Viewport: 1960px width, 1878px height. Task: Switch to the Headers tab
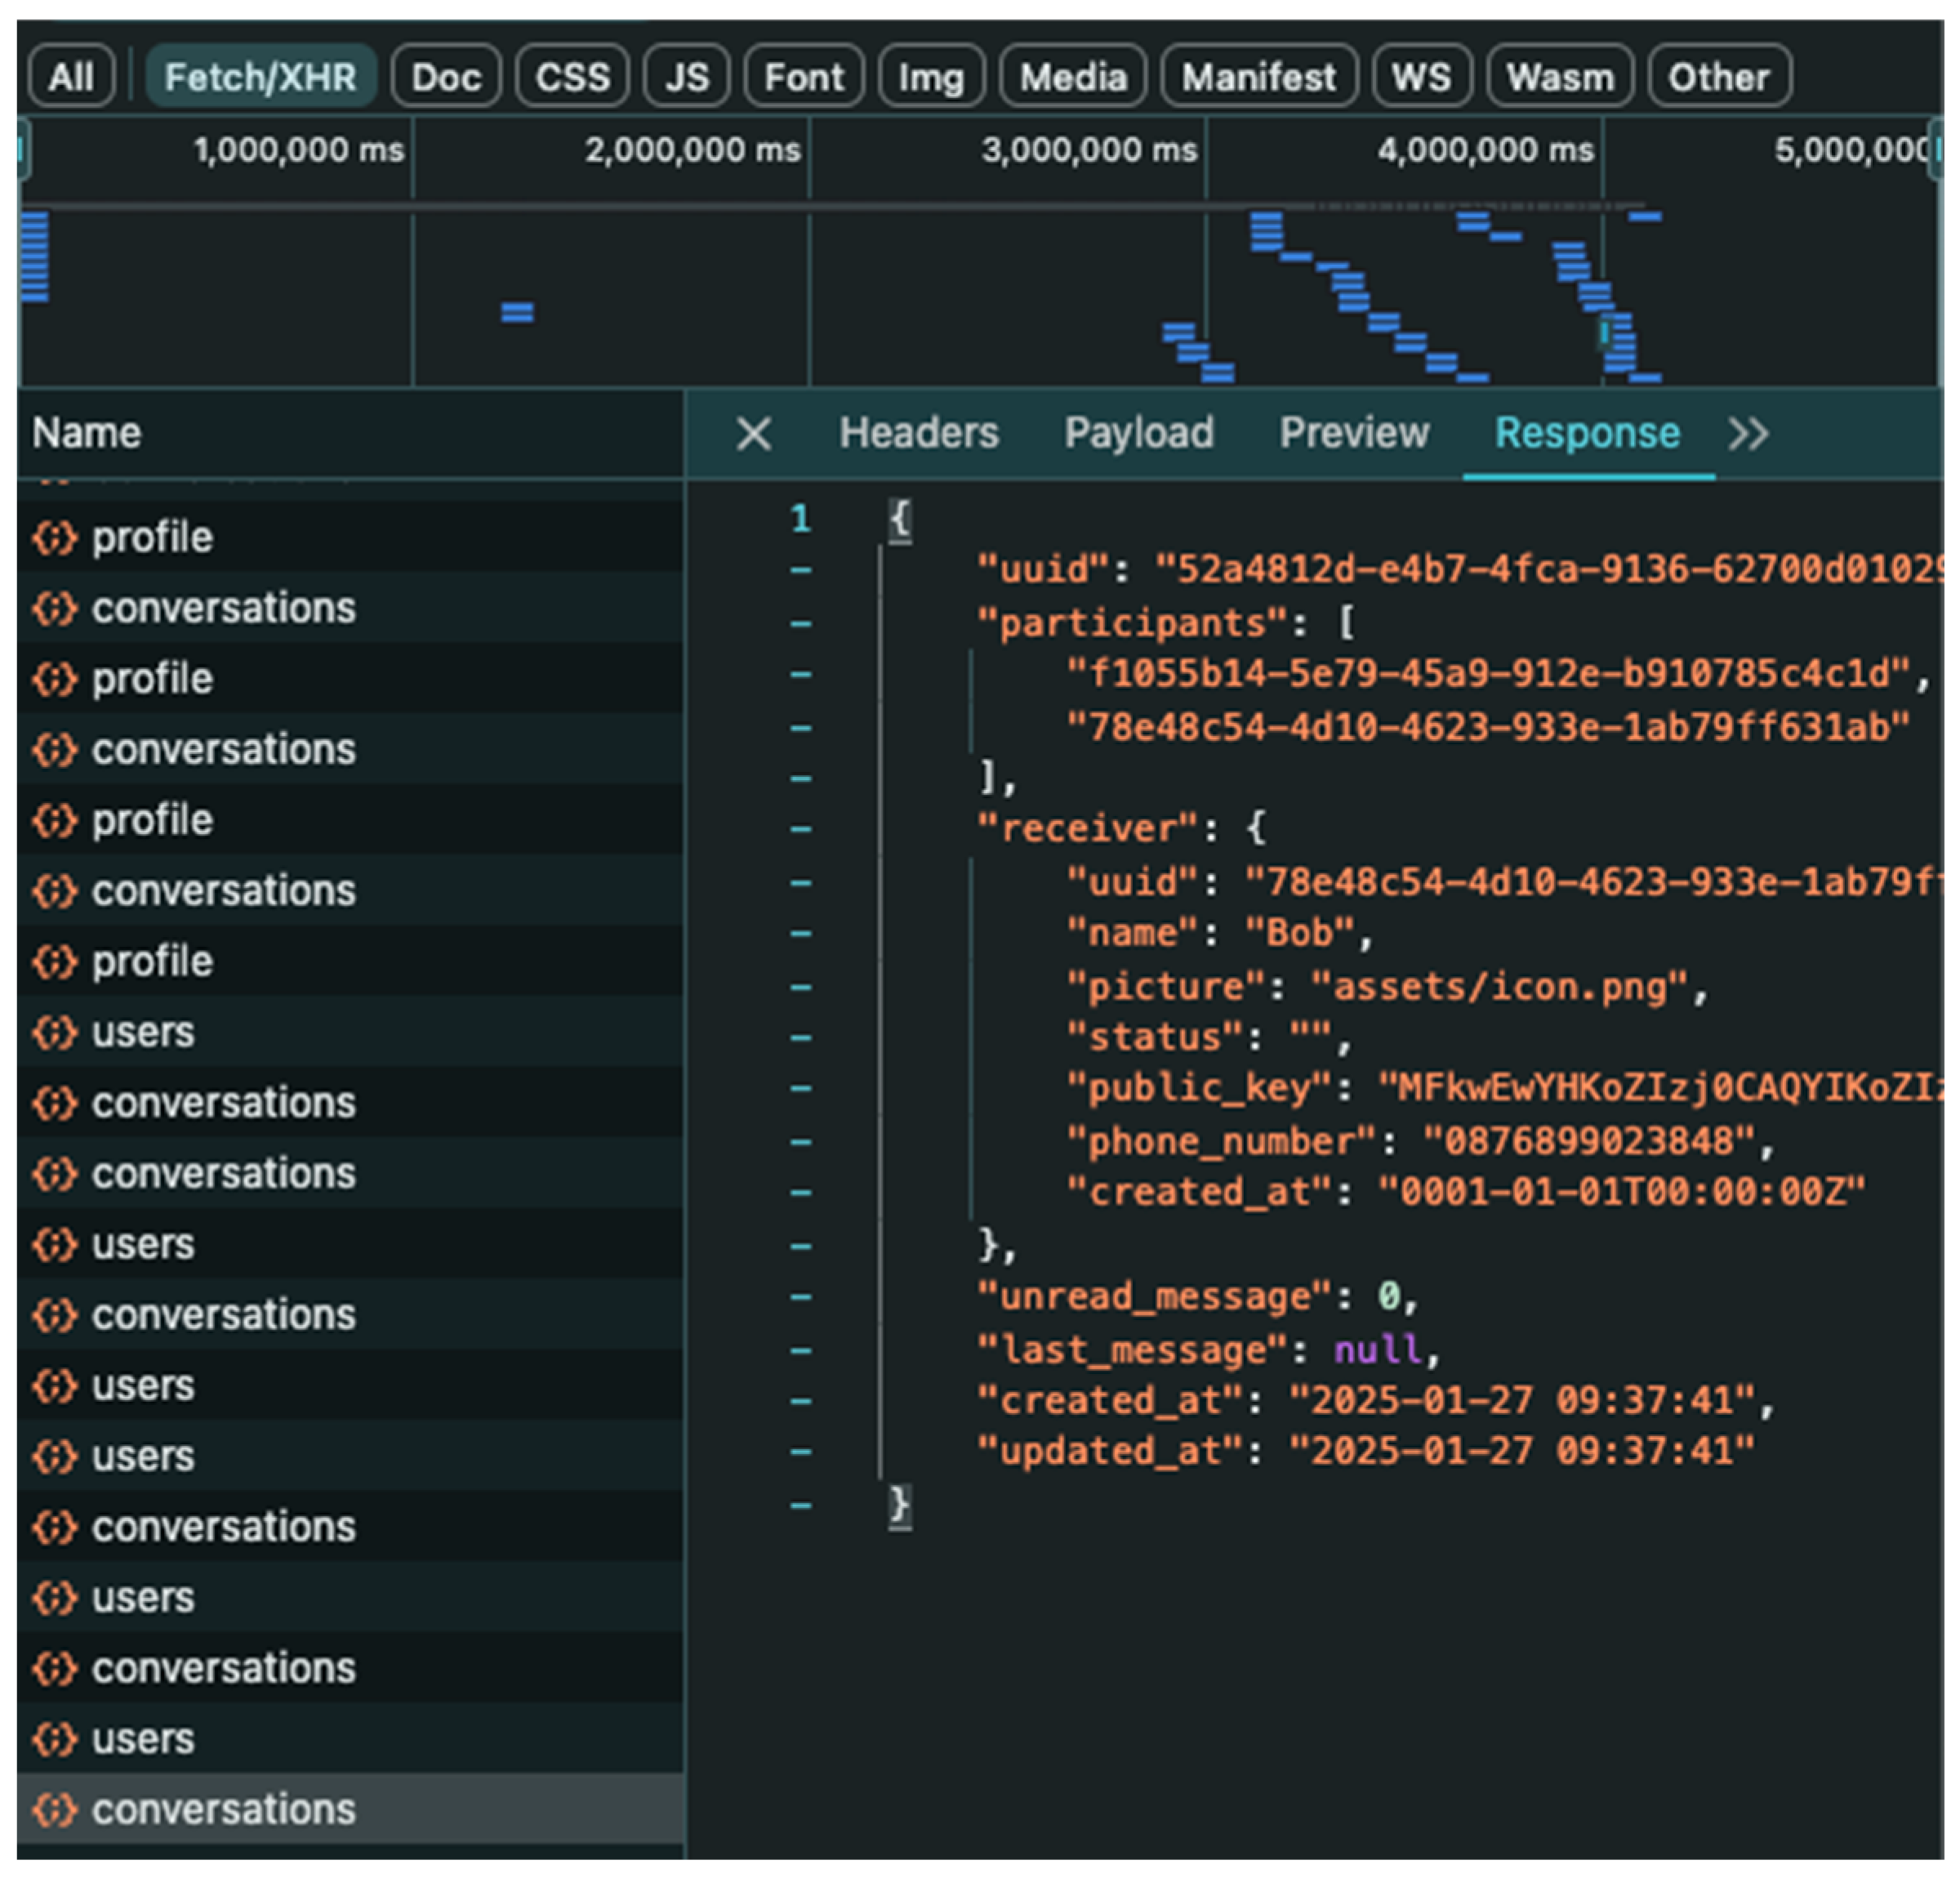coord(918,434)
